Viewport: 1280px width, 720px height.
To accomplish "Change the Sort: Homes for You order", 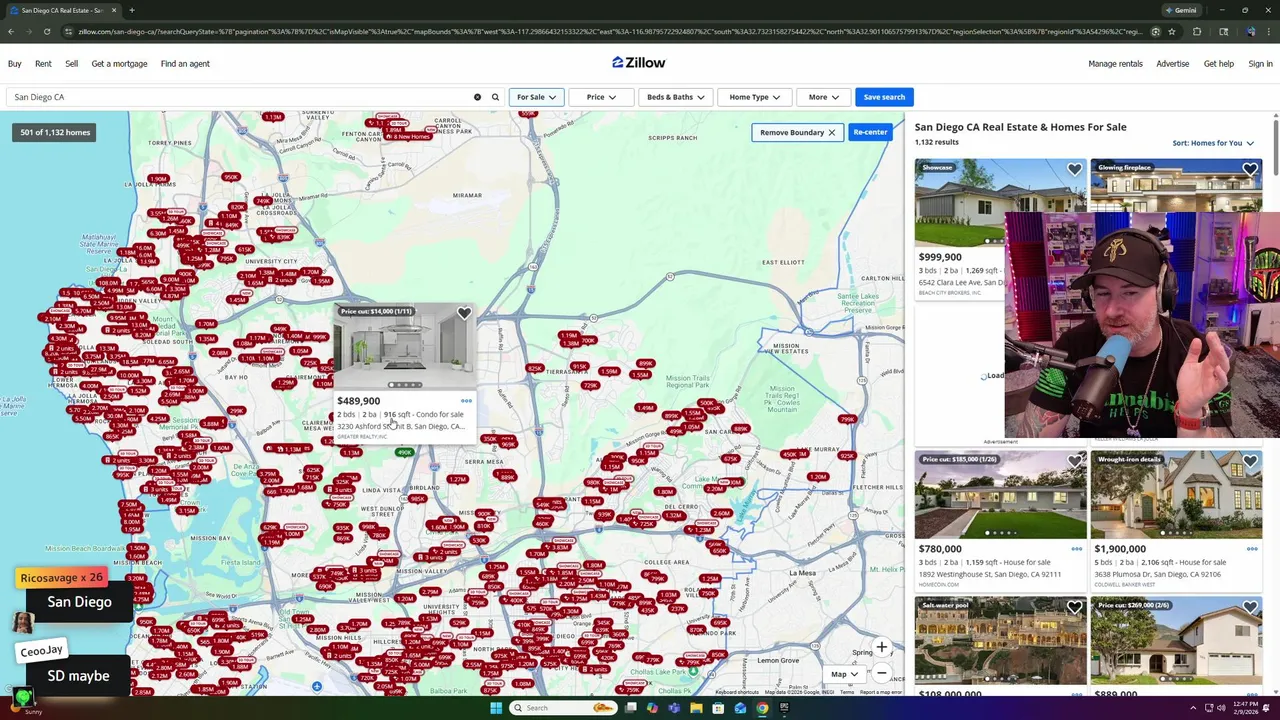I will (x=1213, y=143).
